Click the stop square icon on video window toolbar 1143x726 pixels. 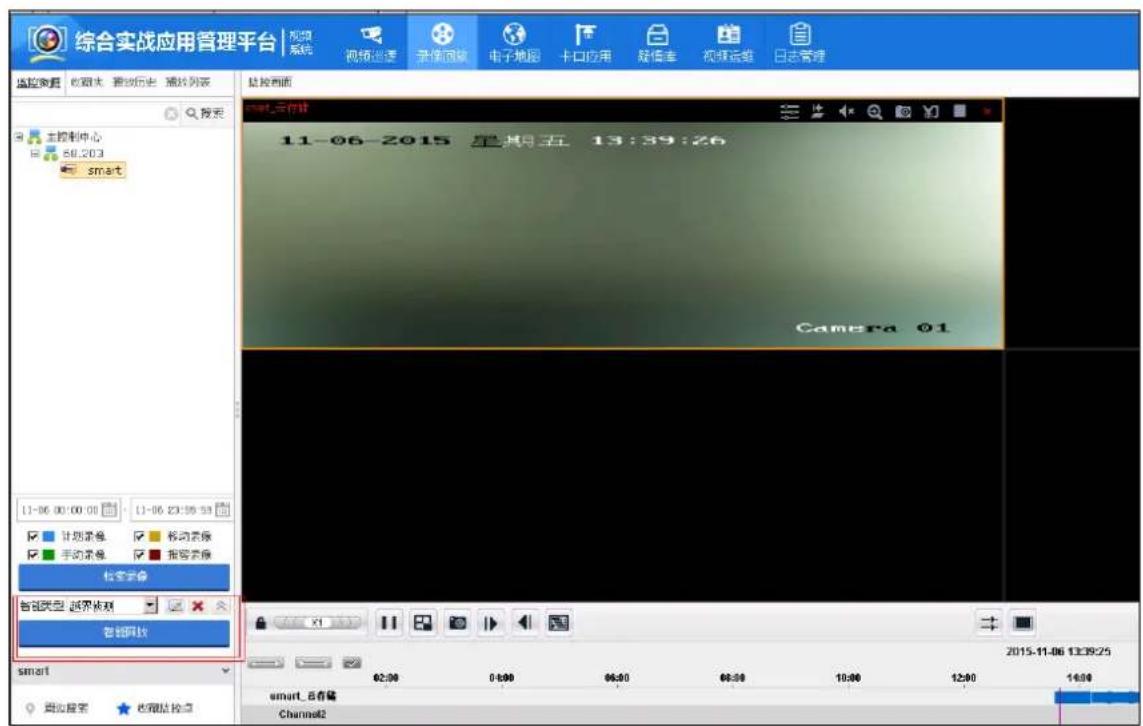tap(960, 111)
